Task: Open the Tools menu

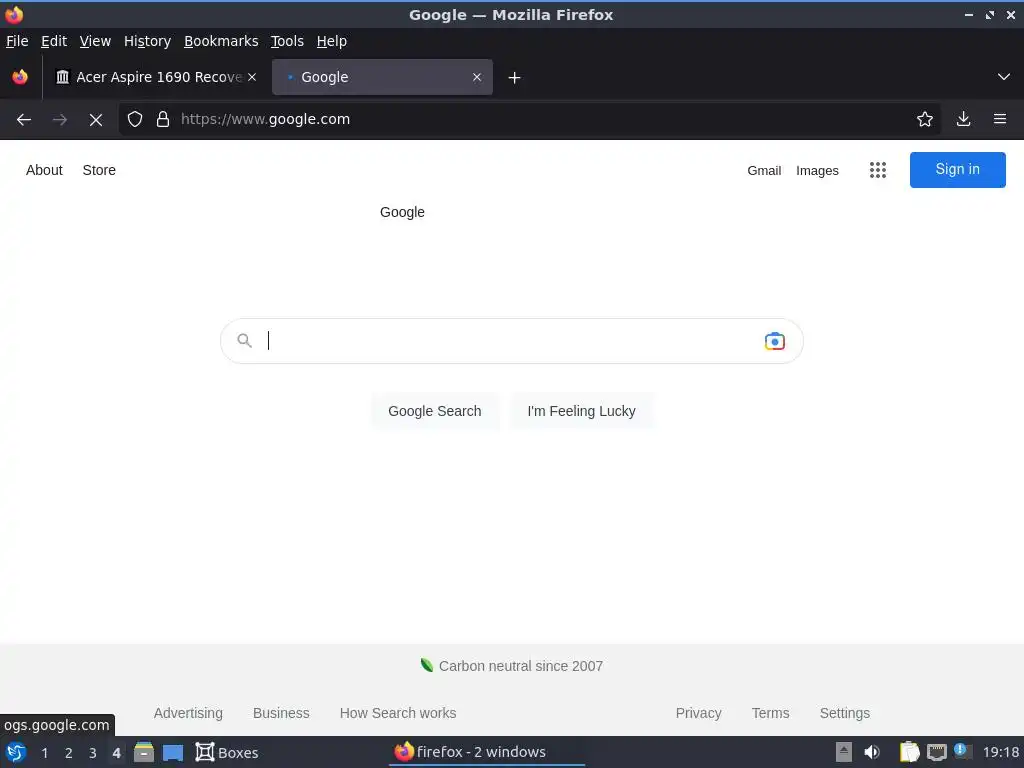Action: pos(287,41)
